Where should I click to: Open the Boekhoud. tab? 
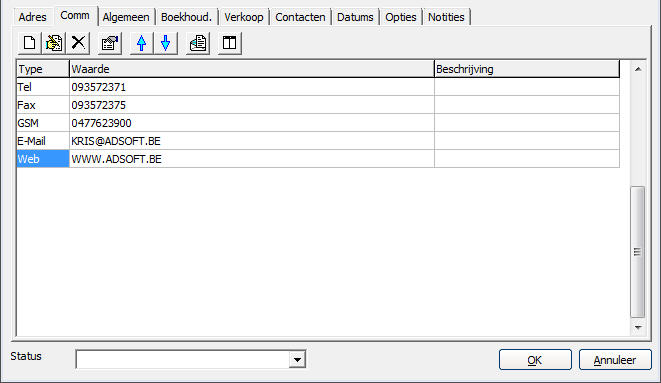coord(186,17)
